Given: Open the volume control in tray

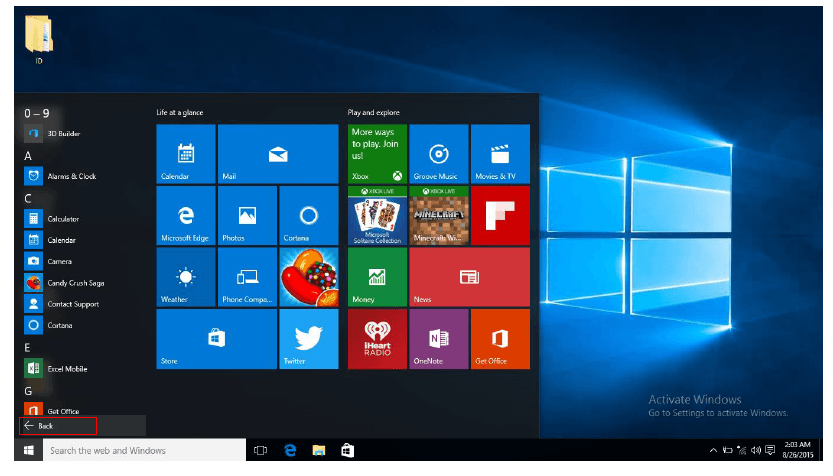Looking at the screenshot, I should tap(756, 450).
